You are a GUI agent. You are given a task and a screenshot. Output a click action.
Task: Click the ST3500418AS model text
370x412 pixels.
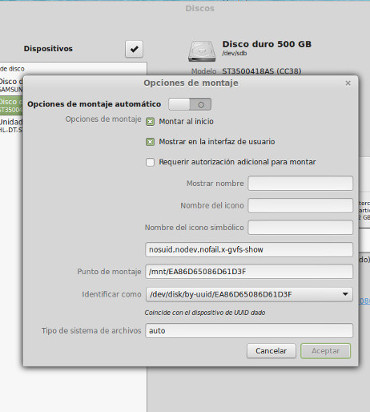262,71
